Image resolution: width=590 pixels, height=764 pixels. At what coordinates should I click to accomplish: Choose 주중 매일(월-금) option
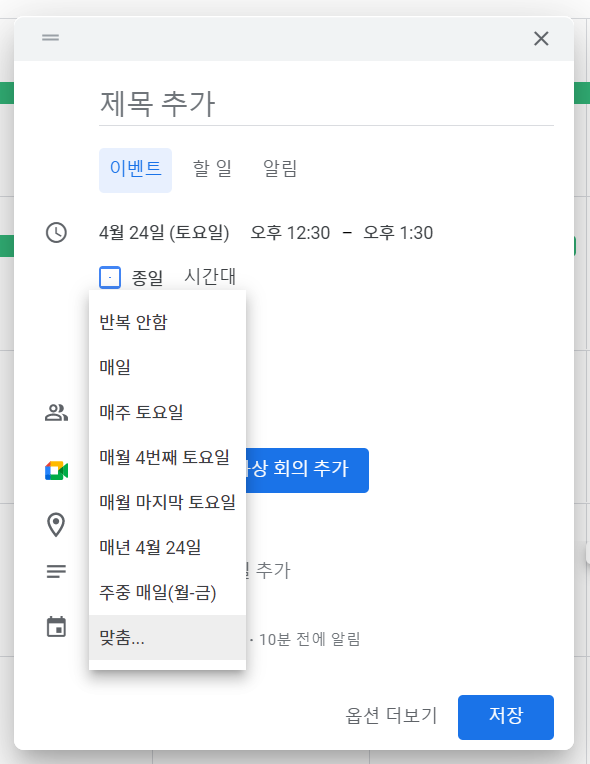click(x=168, y=592)
